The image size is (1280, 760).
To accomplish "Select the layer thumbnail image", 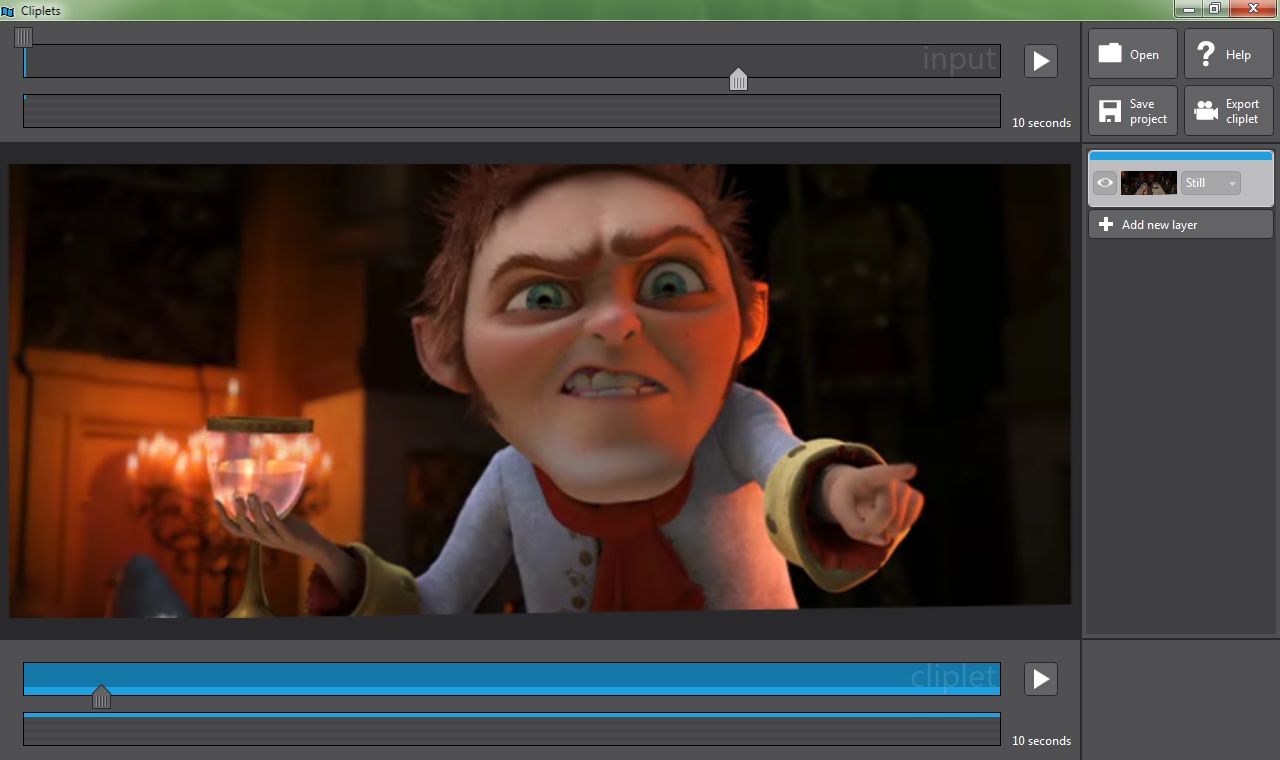I will point(1149,183).
